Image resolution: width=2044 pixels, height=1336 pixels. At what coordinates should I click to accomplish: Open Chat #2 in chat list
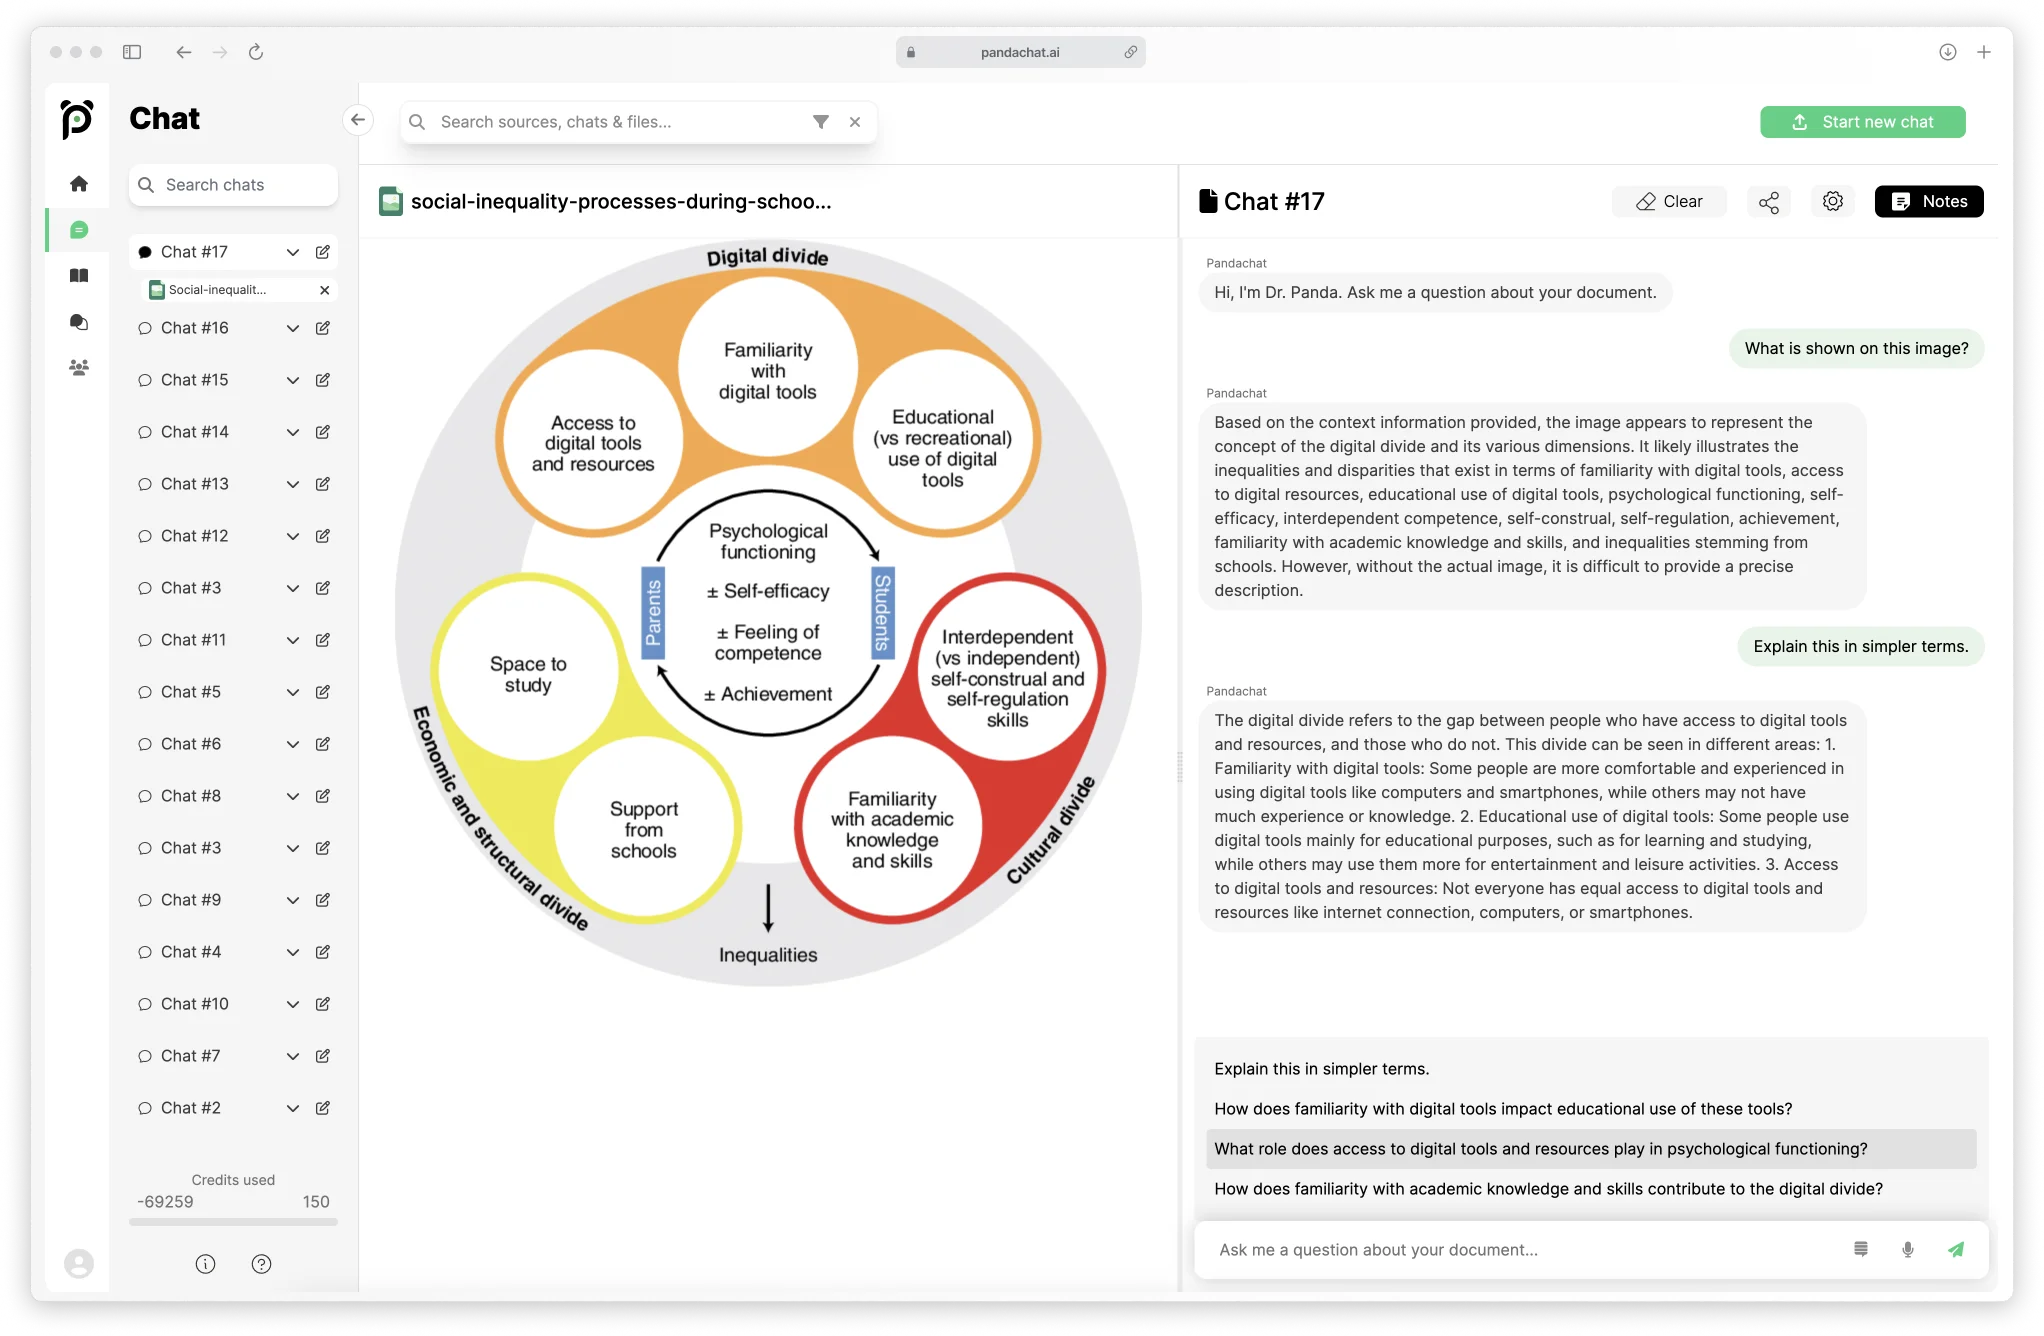point(191,1108)
